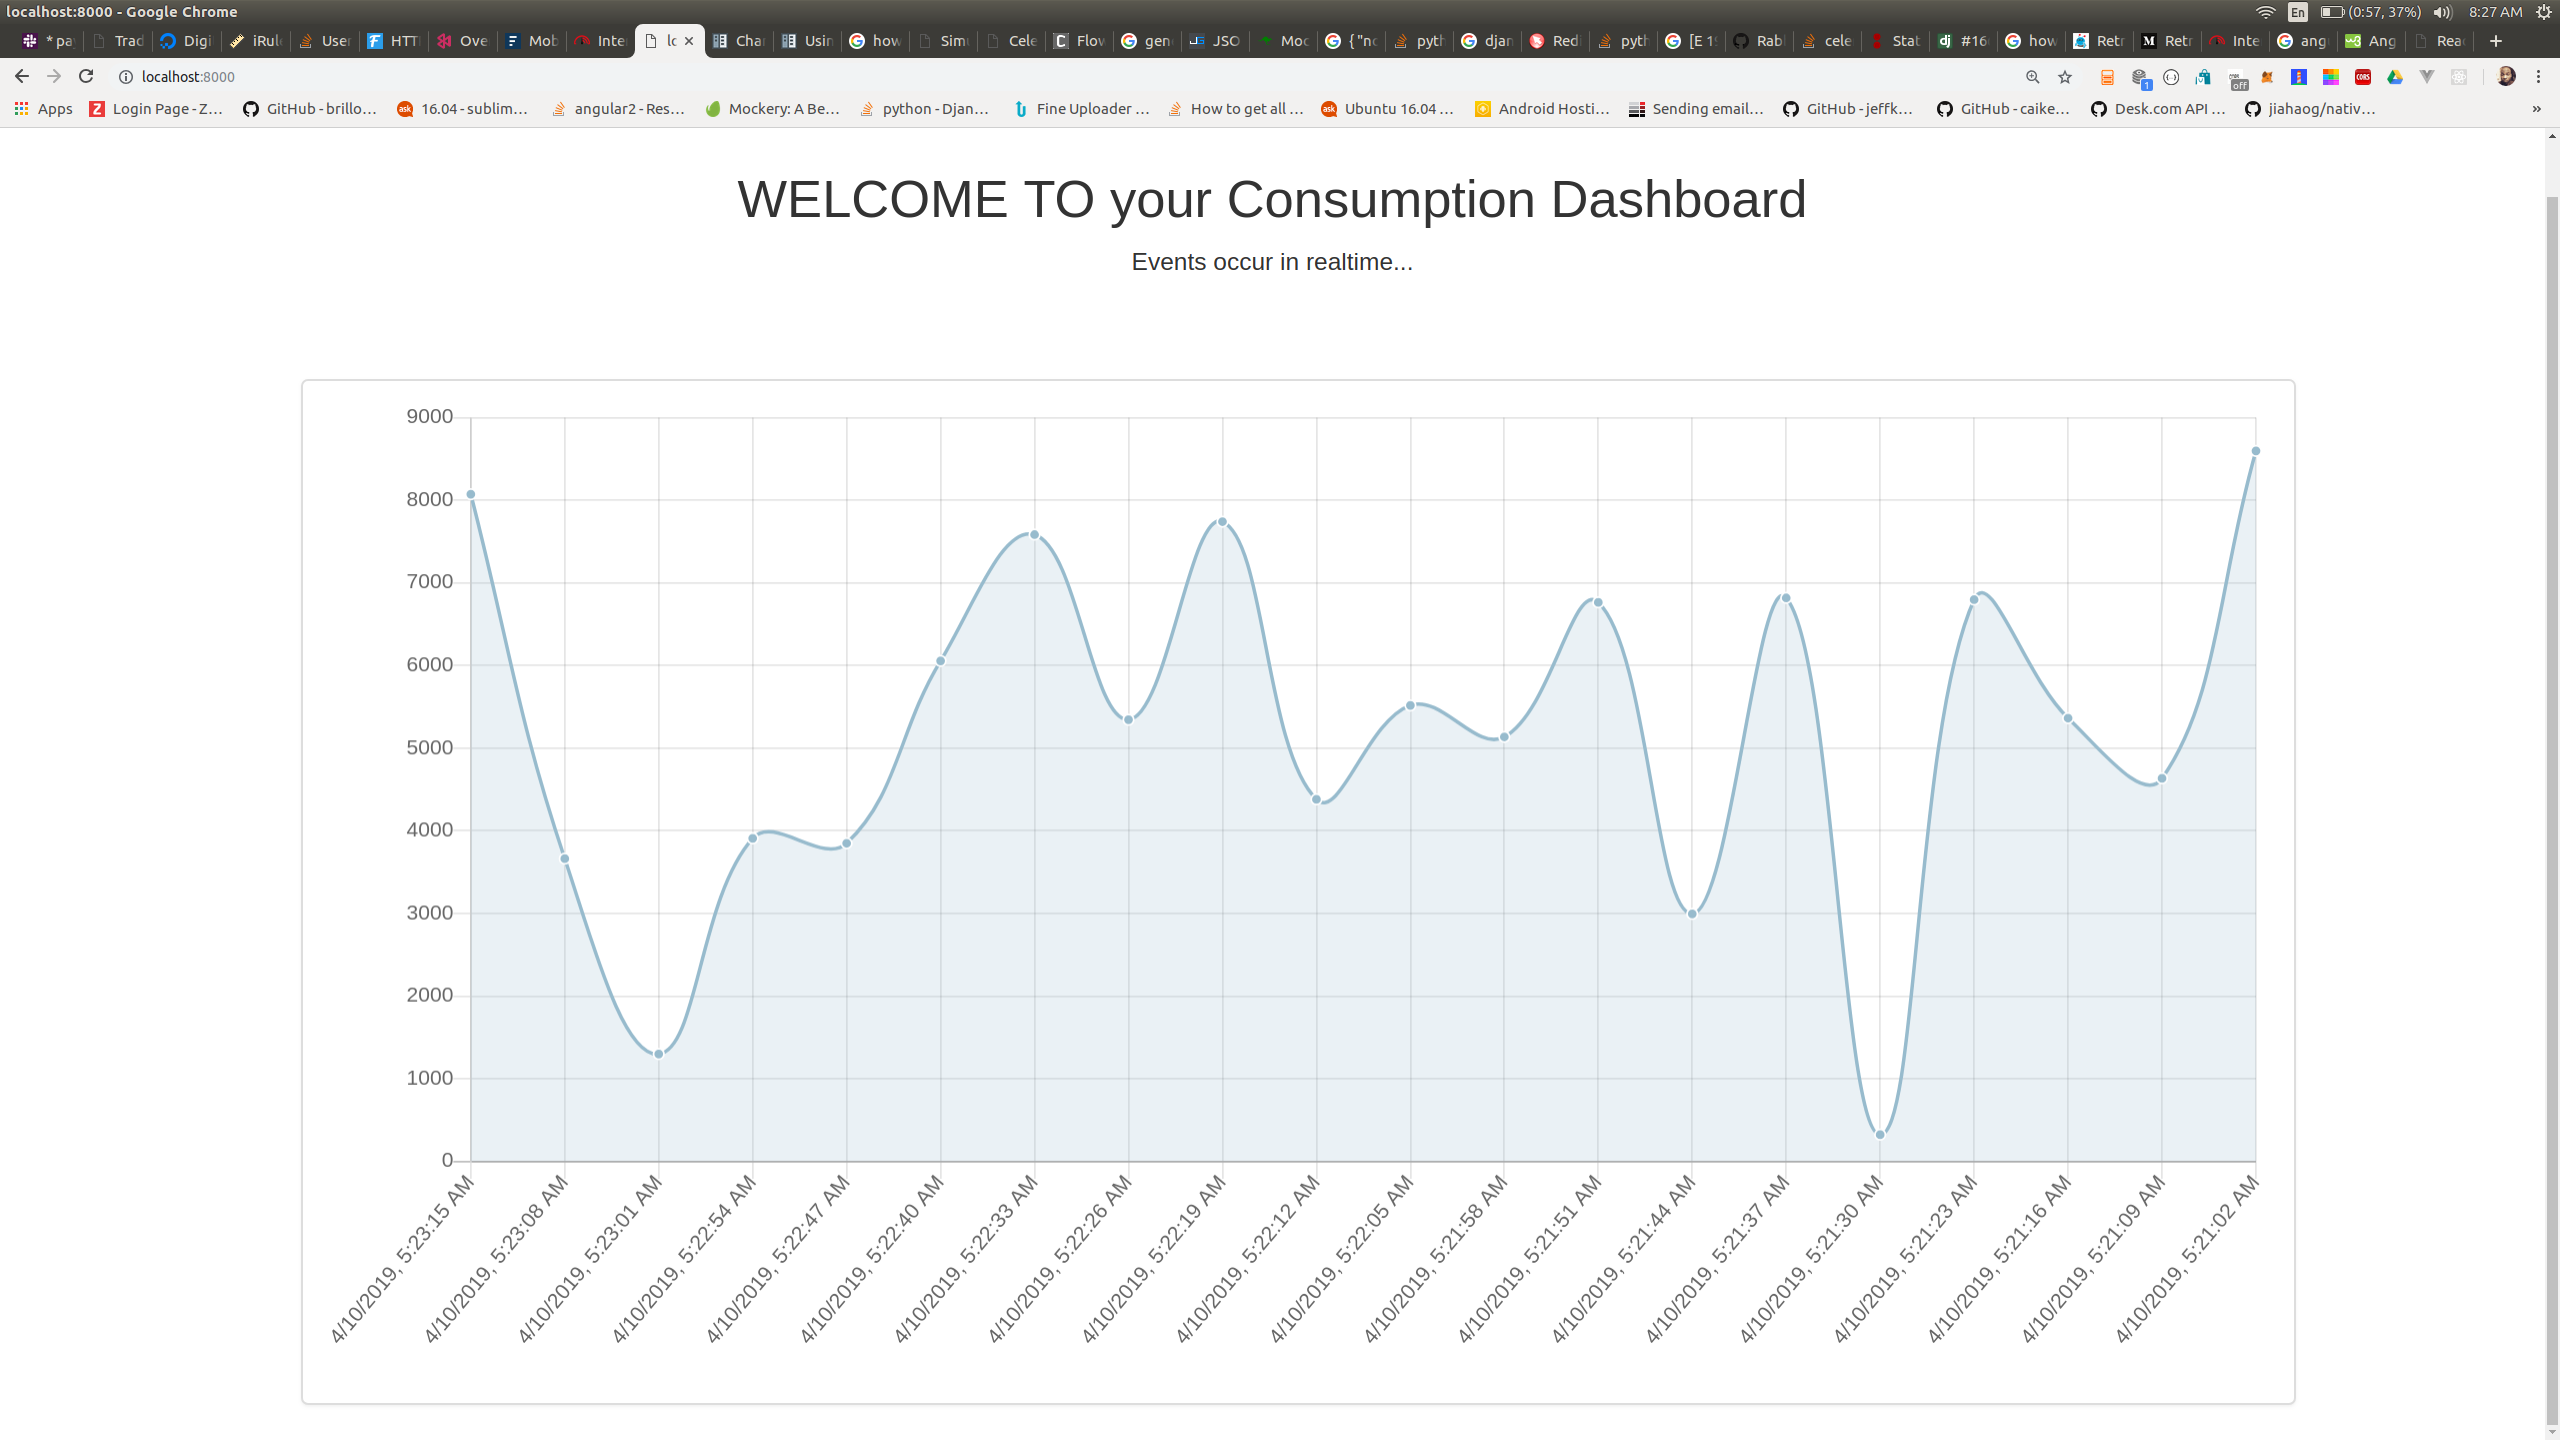Reload the page with refresh button
This screenshot has width=2560, height=1440.
coord(86,77)
